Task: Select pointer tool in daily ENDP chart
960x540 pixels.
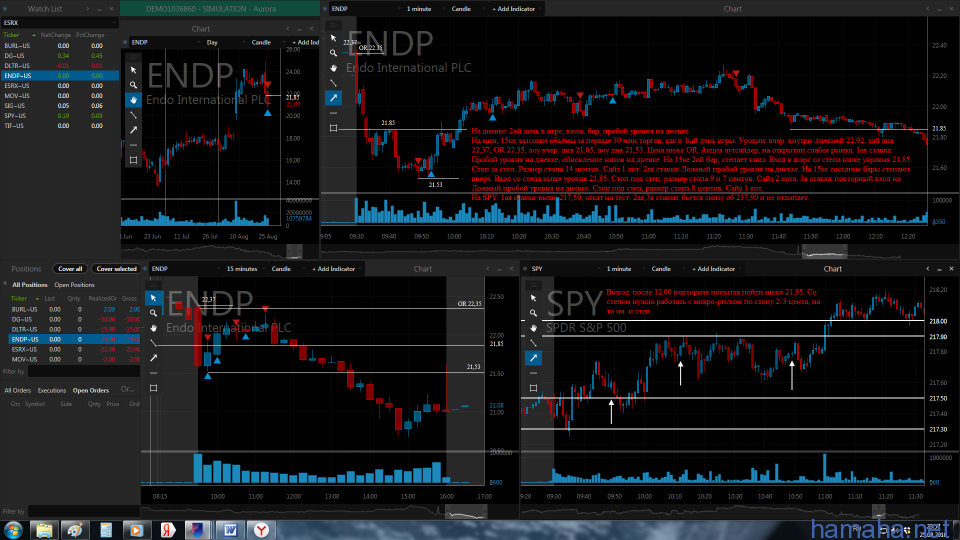Action: [x=133, y=70]
